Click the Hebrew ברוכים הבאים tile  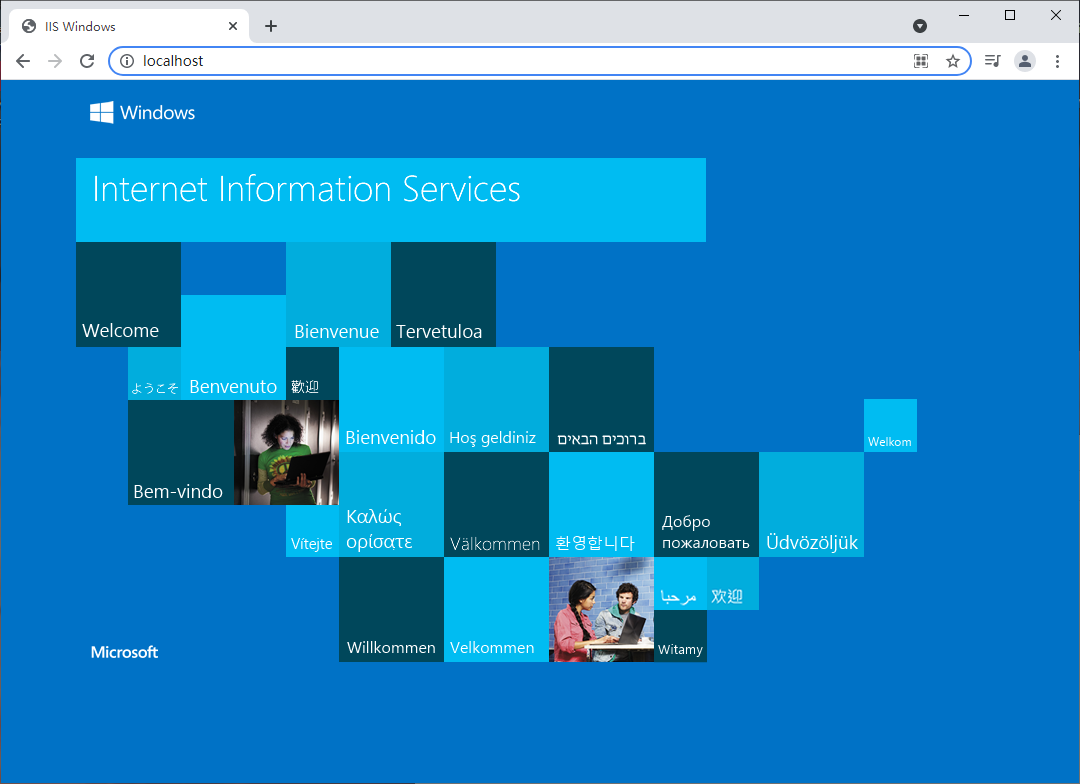(x=601, y=400)
